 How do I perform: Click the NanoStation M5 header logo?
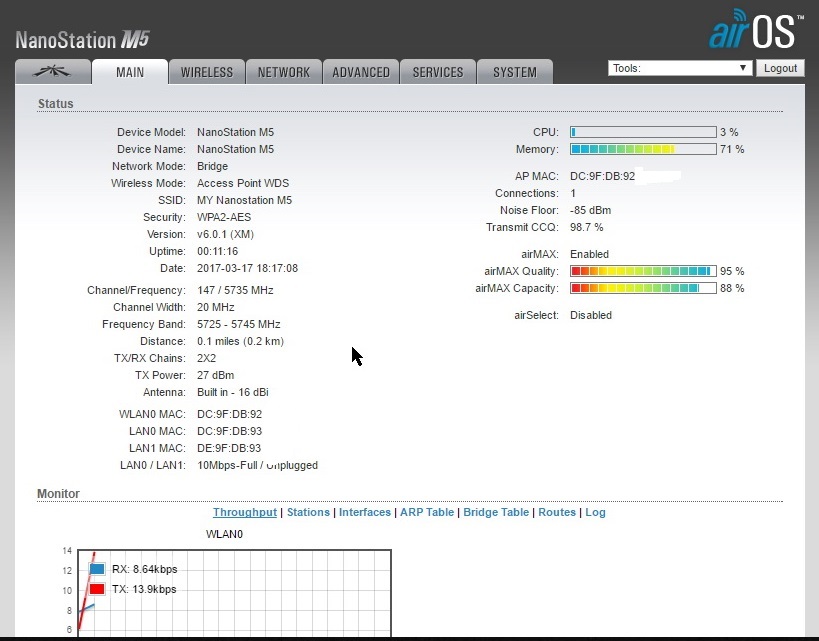[83, 40]
